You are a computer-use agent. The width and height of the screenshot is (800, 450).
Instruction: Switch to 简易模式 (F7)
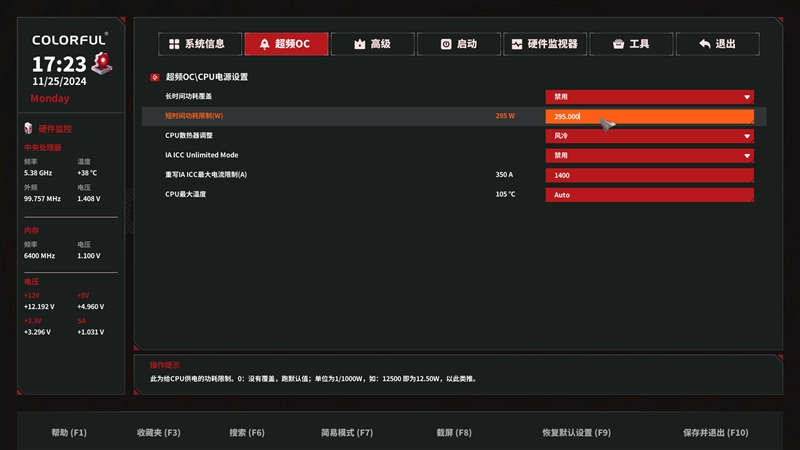[x=347, y=432]
